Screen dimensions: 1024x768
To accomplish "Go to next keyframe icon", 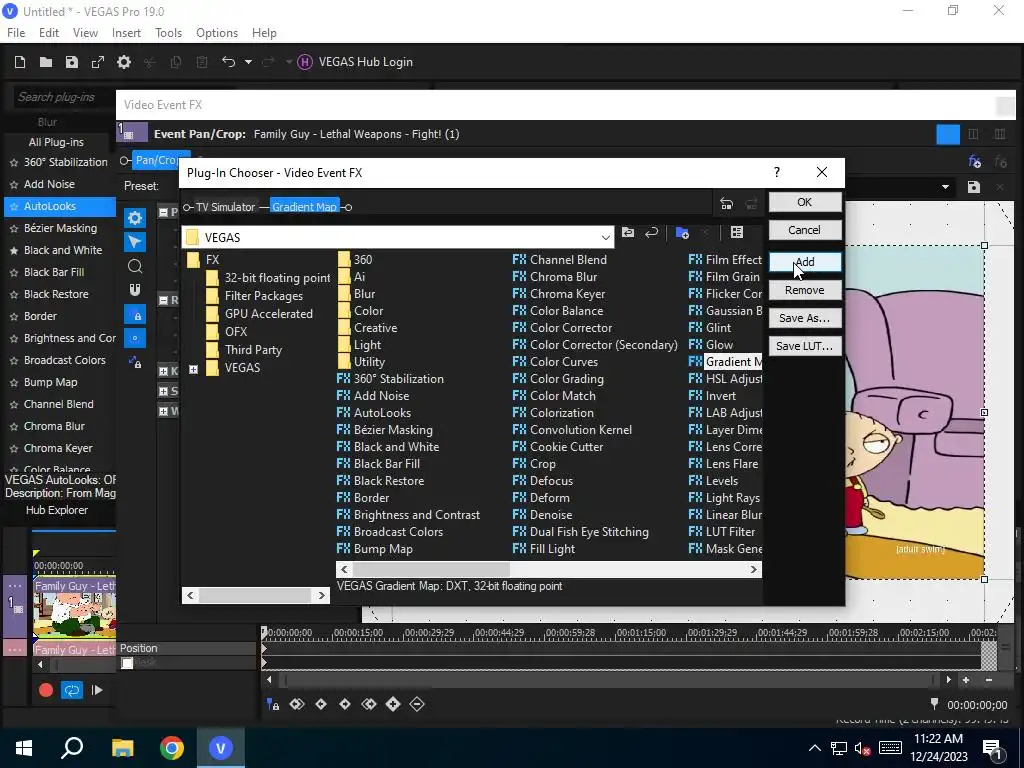I will coord(345,704).
